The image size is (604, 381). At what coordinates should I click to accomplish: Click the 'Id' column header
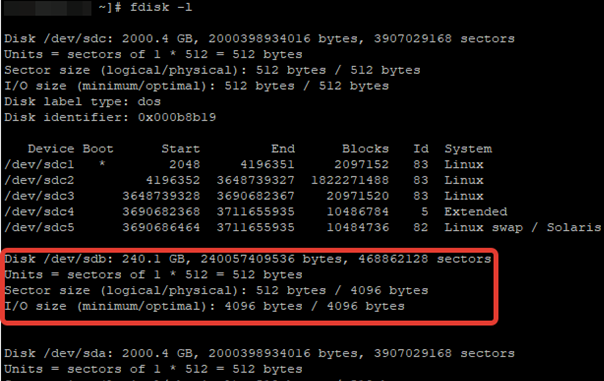[421, 149]
